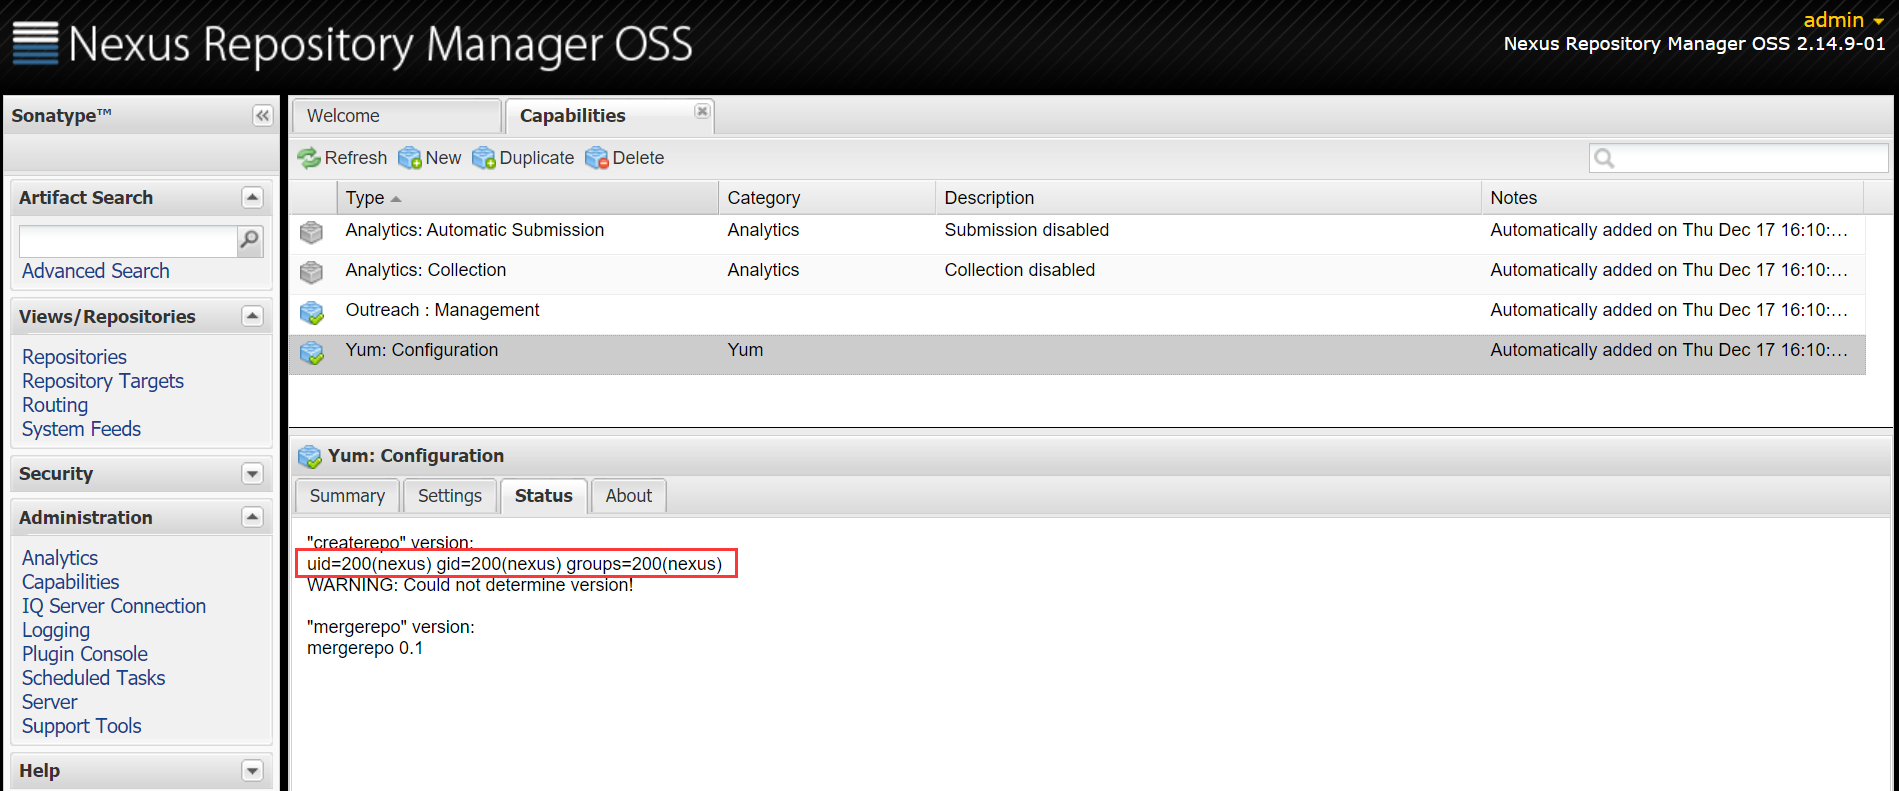This screenshot has width=1899, height=791.
Task: Click the Delete capability button
Action: pyautogui.click(x=625, y=158)
